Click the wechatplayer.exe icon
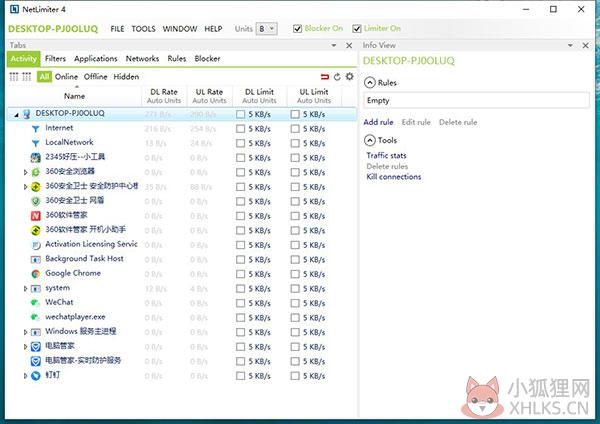This screenshot has height=424, width=600. tap(35, 317)
